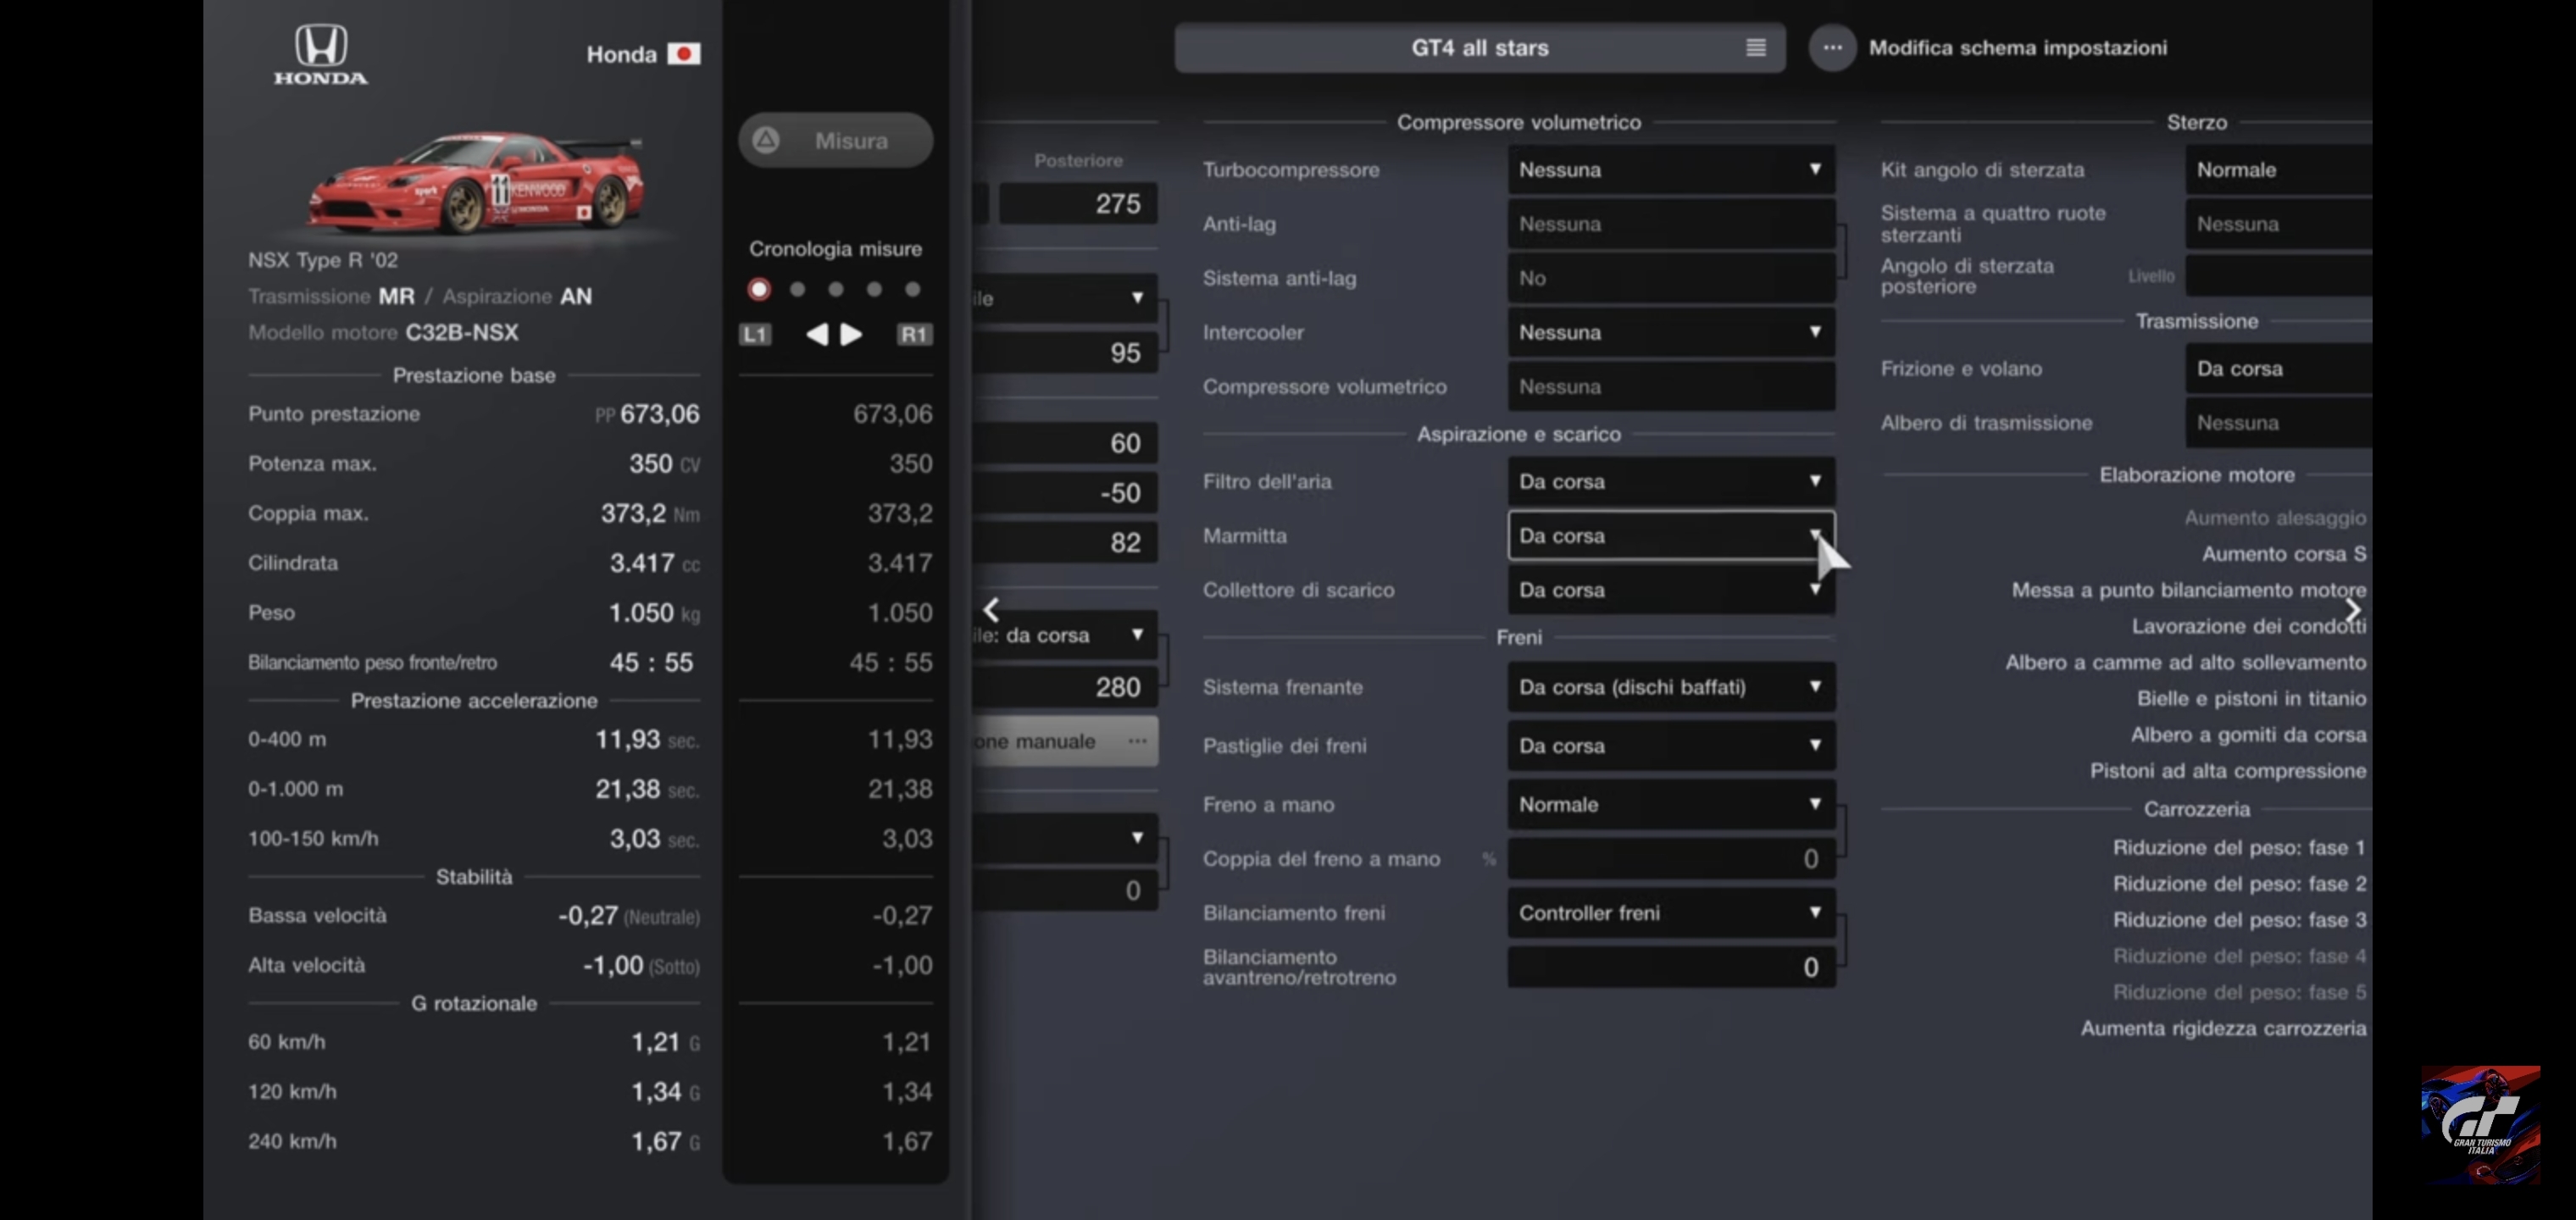Go to next settings page chevron
This screenshot has width=2576, height=1220.
(x=2352, y=610)
